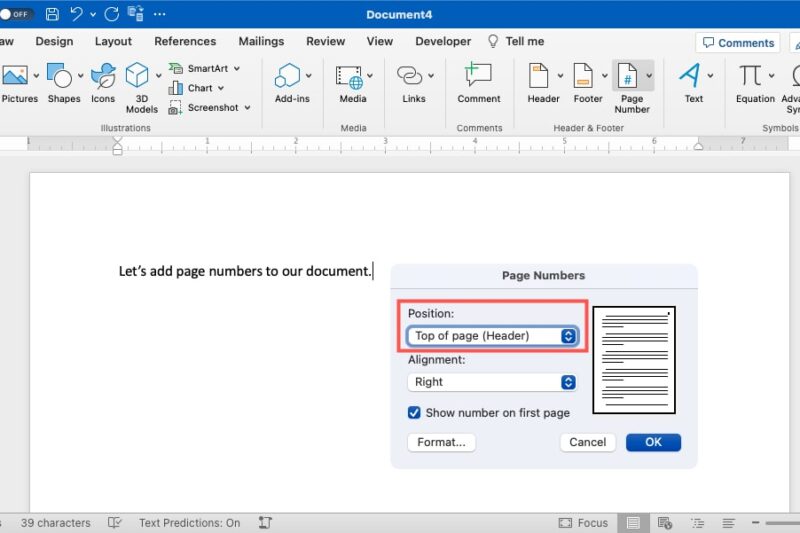The width and height of the screenshot is (800, 533).
Task: Click the 39 characters count in status bar
Action: 55,523
